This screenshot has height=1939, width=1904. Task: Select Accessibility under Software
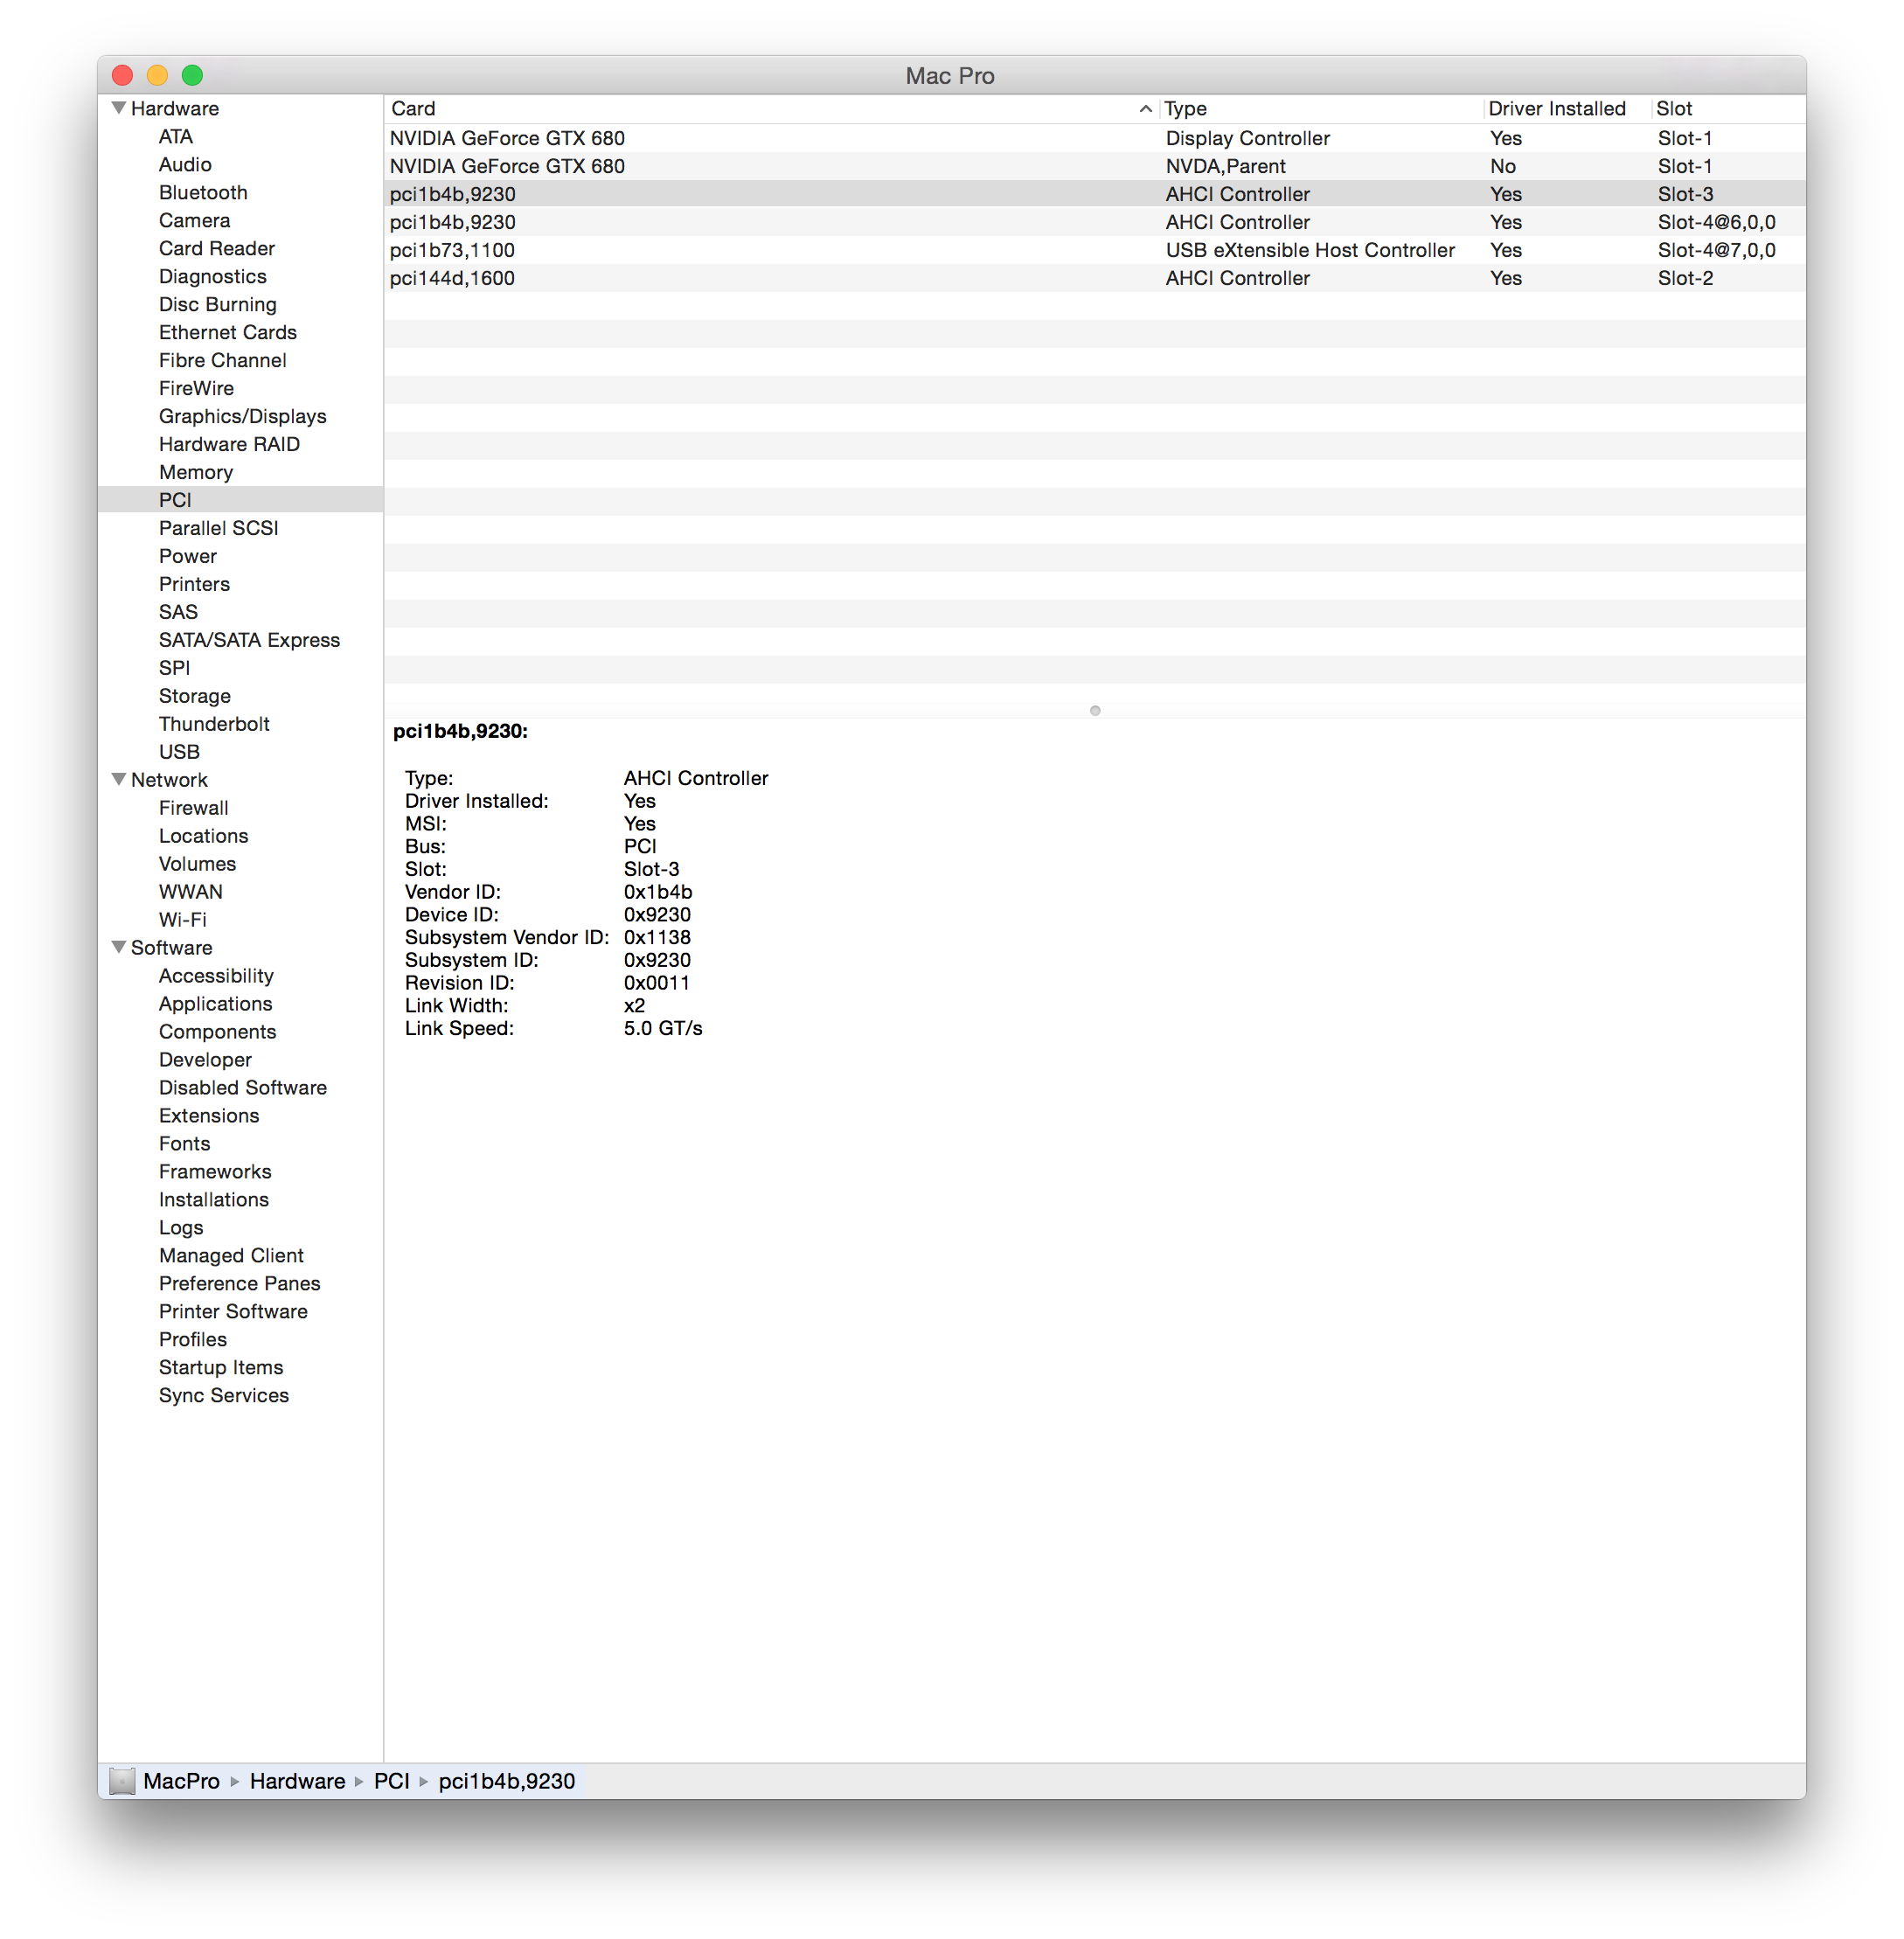pyautogui.click(x=216, y=977)
